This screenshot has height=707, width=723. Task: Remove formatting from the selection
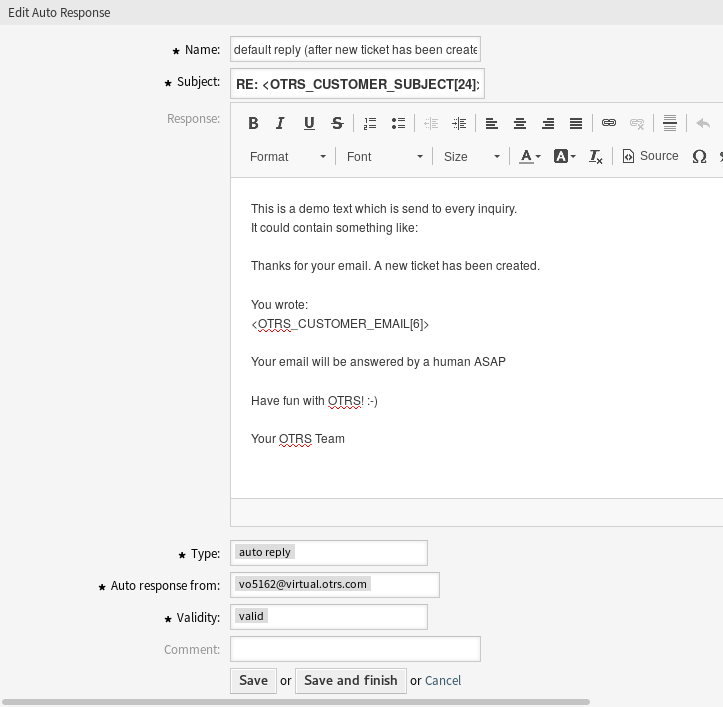click(x=595, y=156)
